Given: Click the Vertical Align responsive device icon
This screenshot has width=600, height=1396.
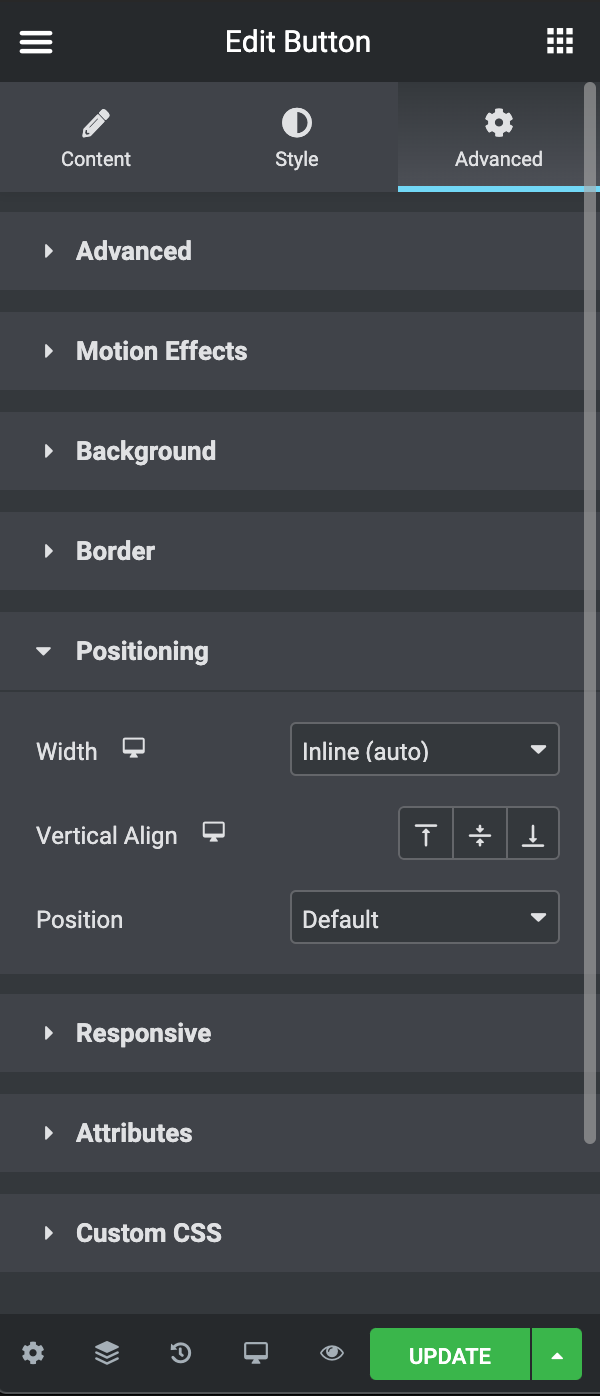Looking at the screenshot, I should pyautogui.click(x=213, y=832).
